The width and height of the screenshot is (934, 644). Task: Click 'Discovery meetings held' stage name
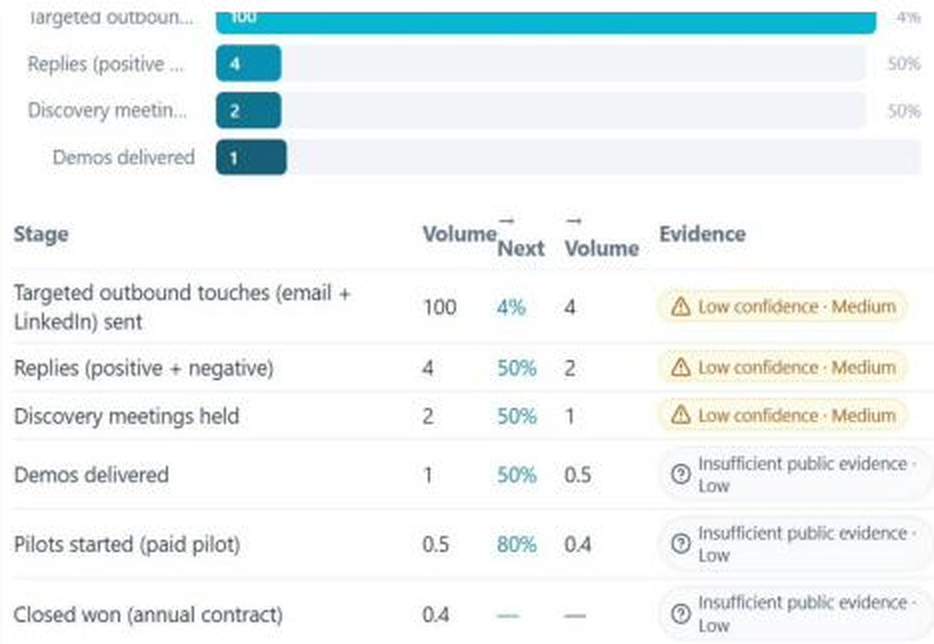click(126, 416)
